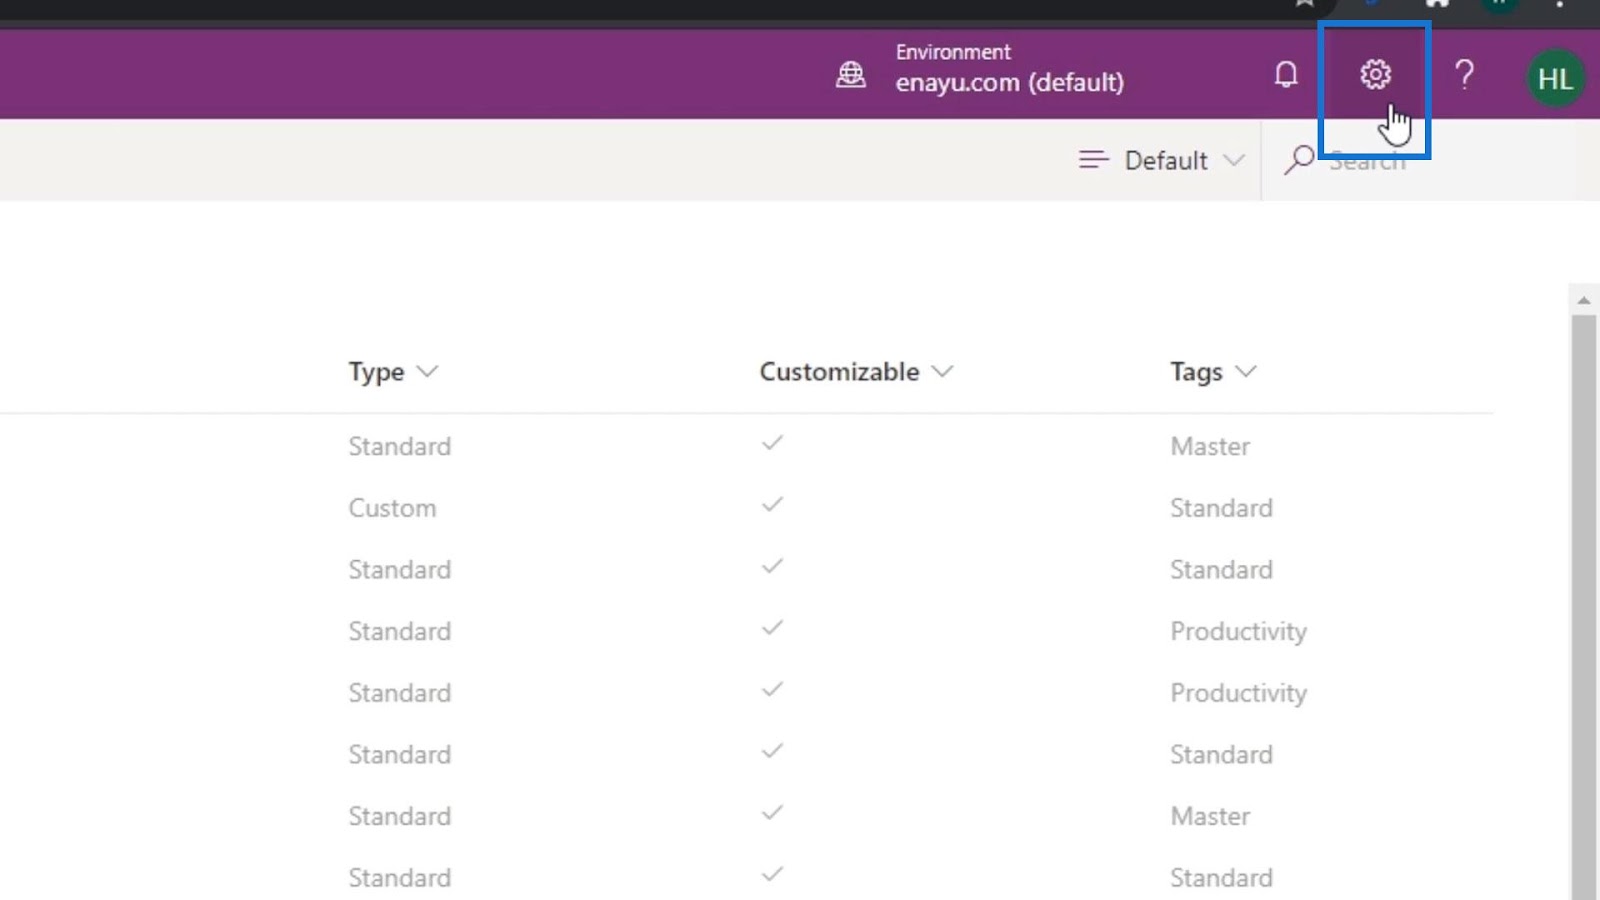Expand the Tags column header menu
Viewport: 1600px width, 900px height.
point(1245,372)
